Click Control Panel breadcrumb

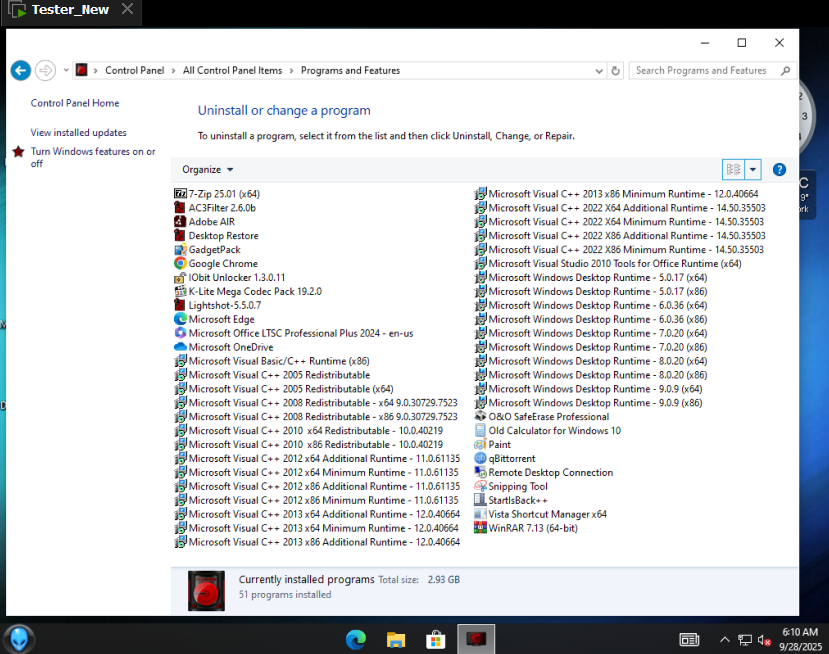coord(134,70)
